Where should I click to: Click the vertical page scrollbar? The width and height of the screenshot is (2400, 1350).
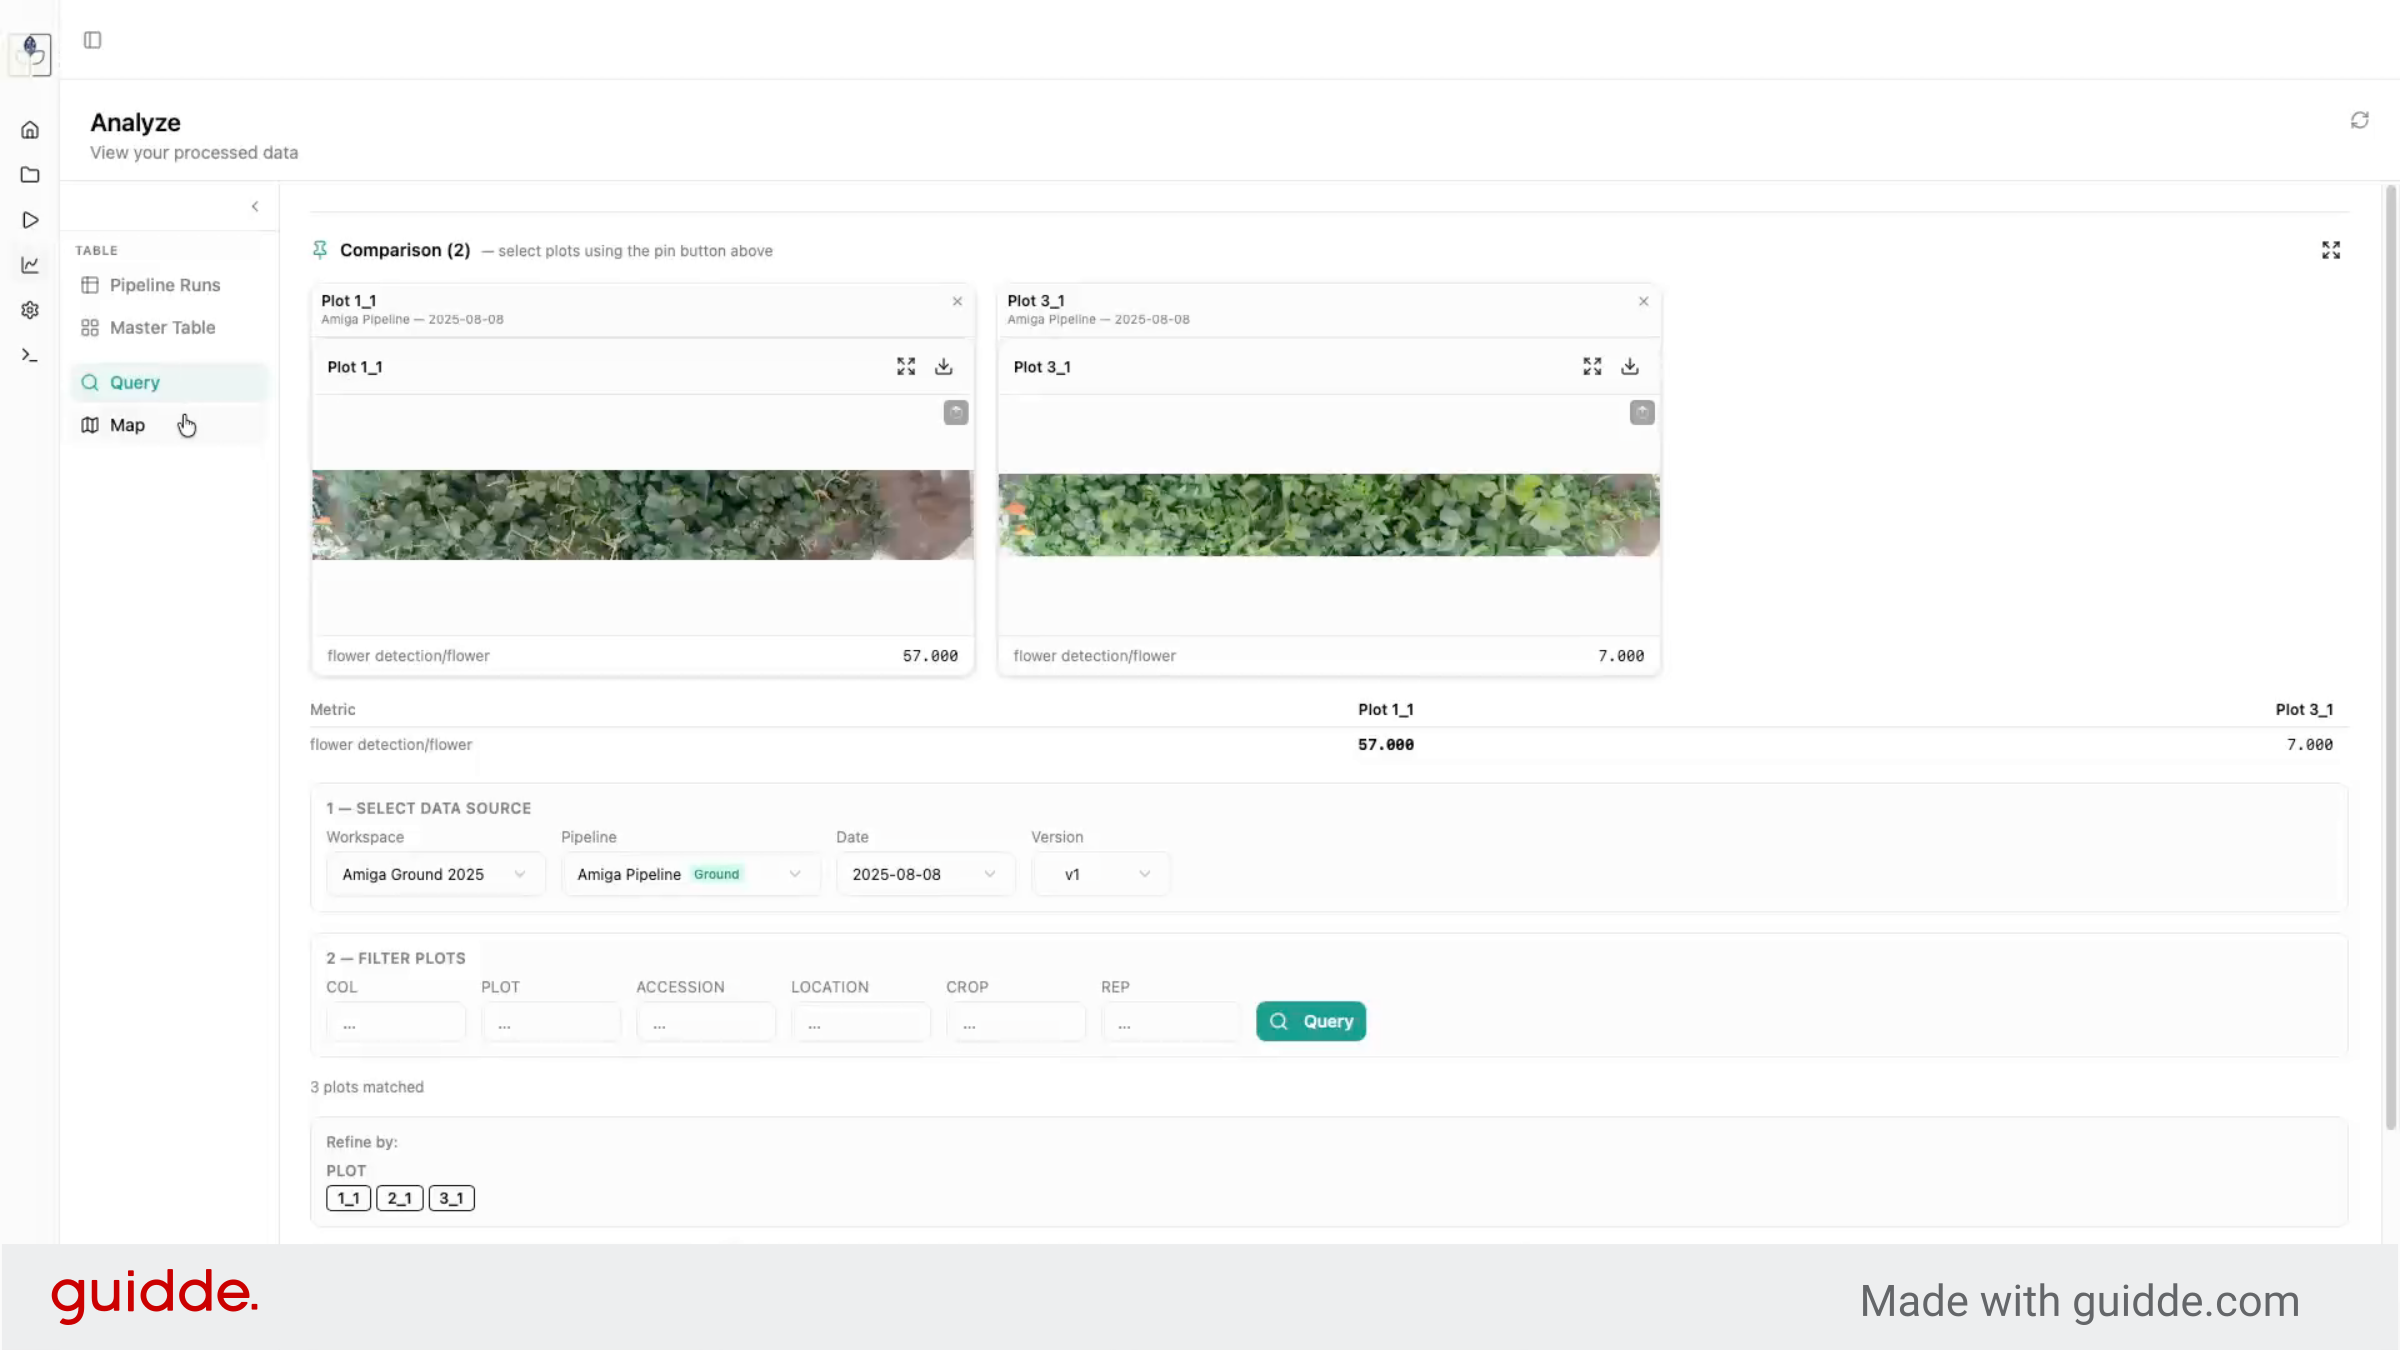tap(2391, 658)
